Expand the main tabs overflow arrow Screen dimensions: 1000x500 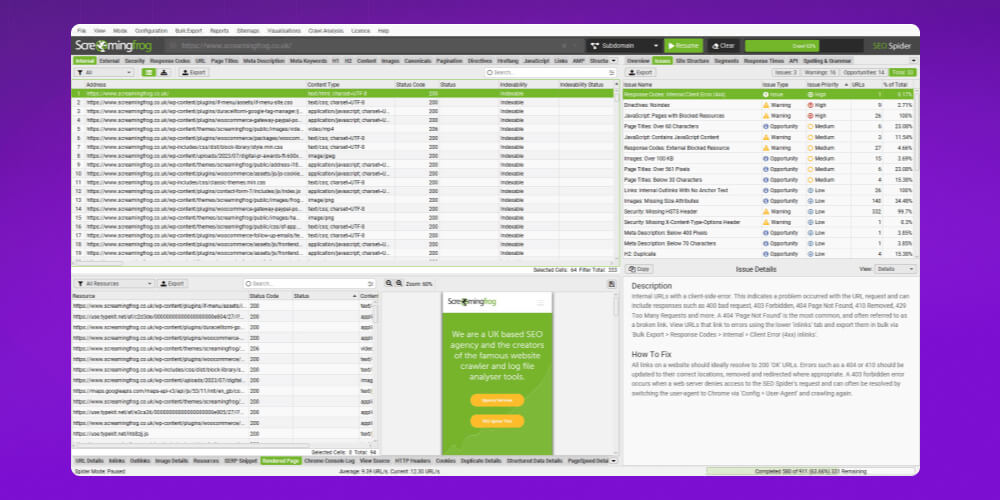point(614,61)
